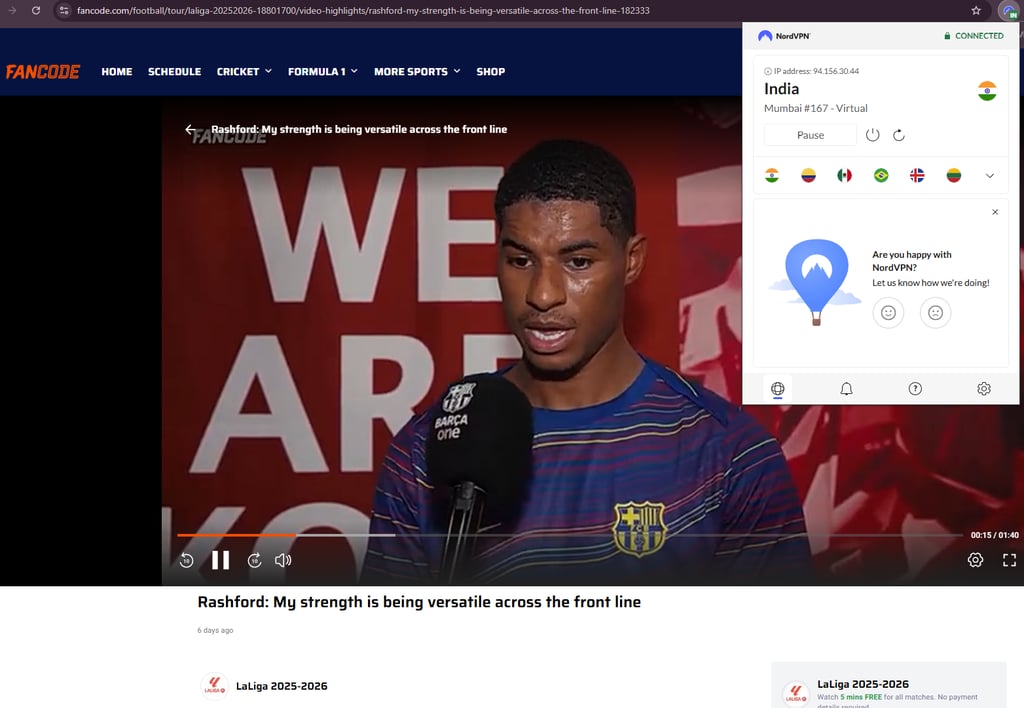Click the fancode.com address bar URL

[x=363, y=10]
